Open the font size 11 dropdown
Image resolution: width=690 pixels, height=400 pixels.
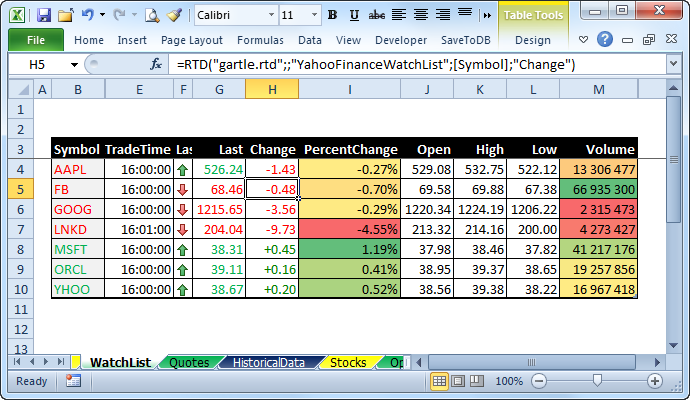314,16
